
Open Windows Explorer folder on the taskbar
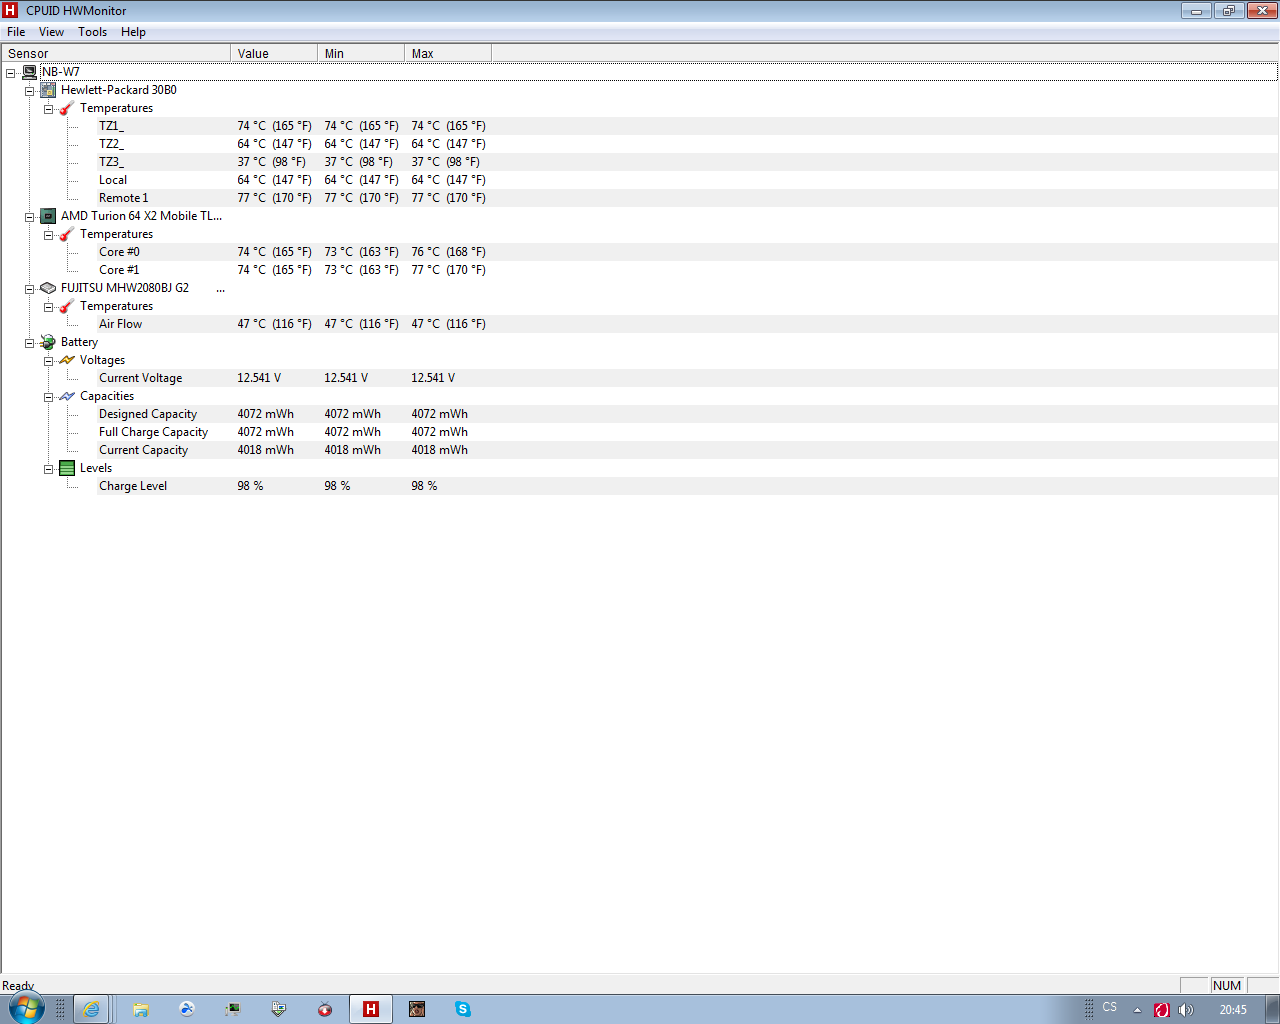pyautogui.click(x=141, y=1009)
